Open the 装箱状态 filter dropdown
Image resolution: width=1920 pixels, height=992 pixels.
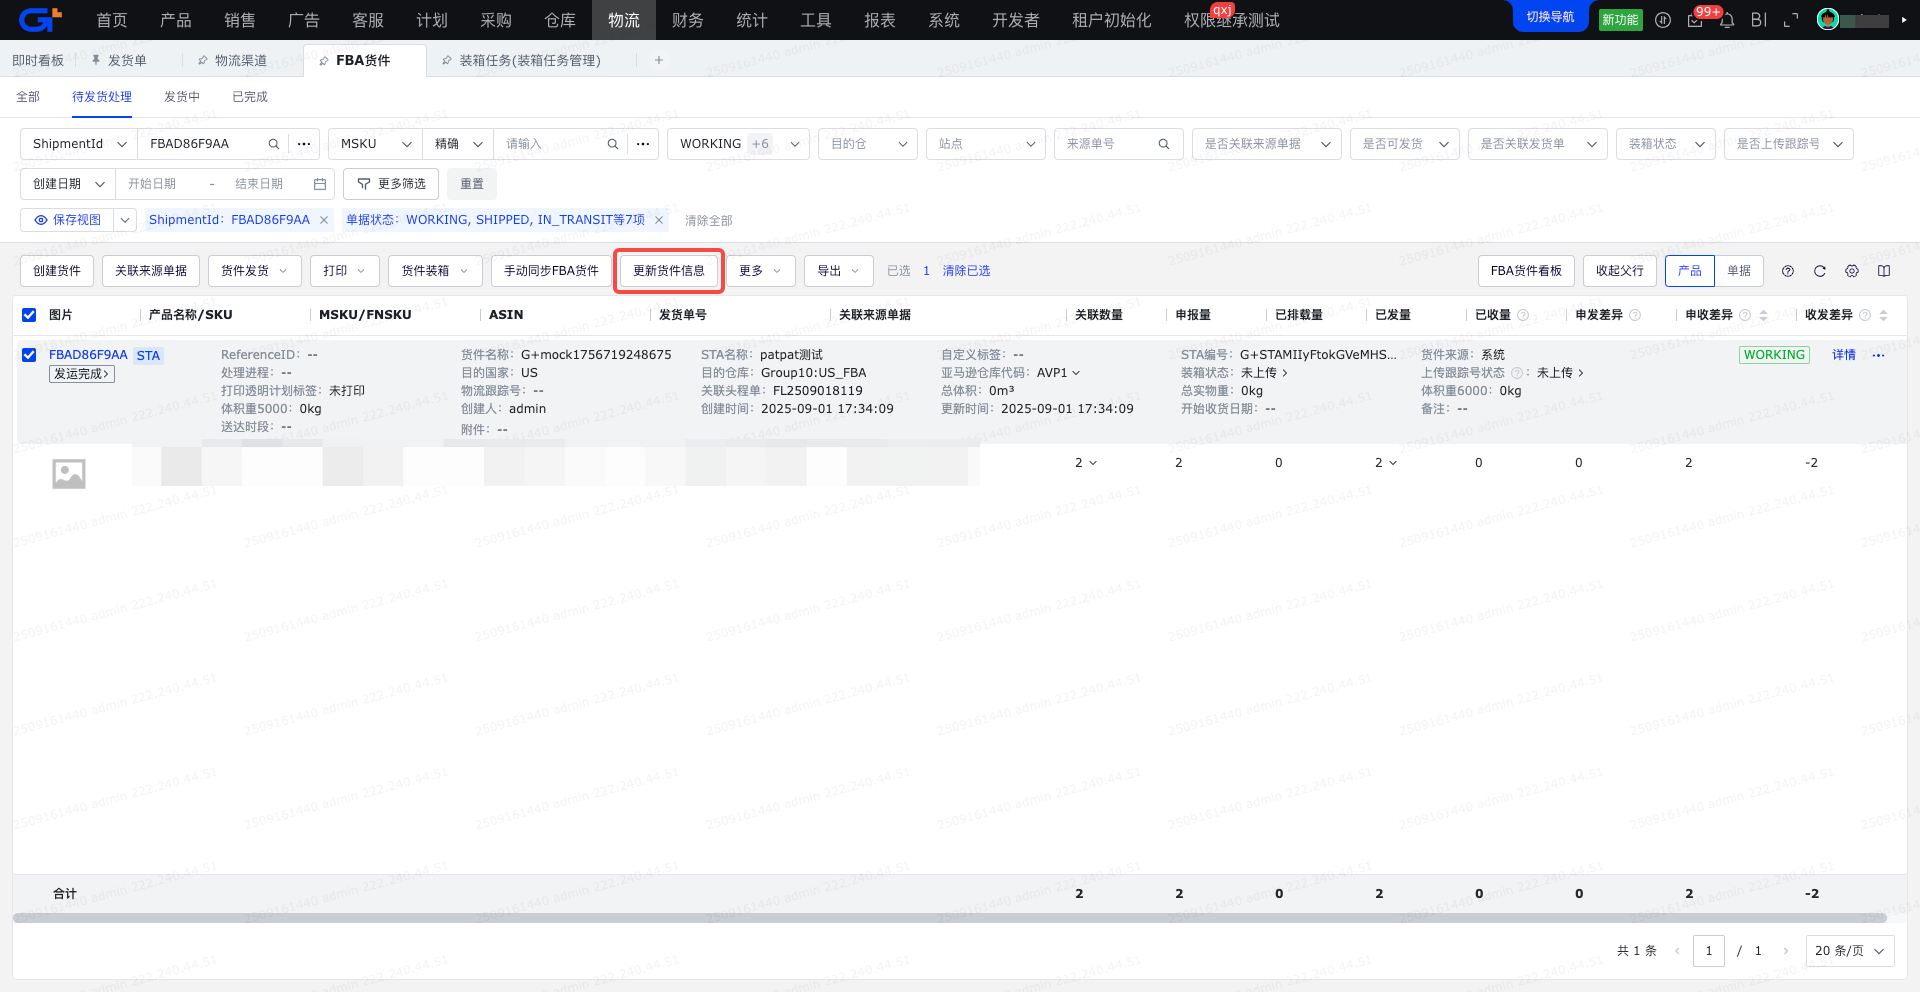(1666, 144)
